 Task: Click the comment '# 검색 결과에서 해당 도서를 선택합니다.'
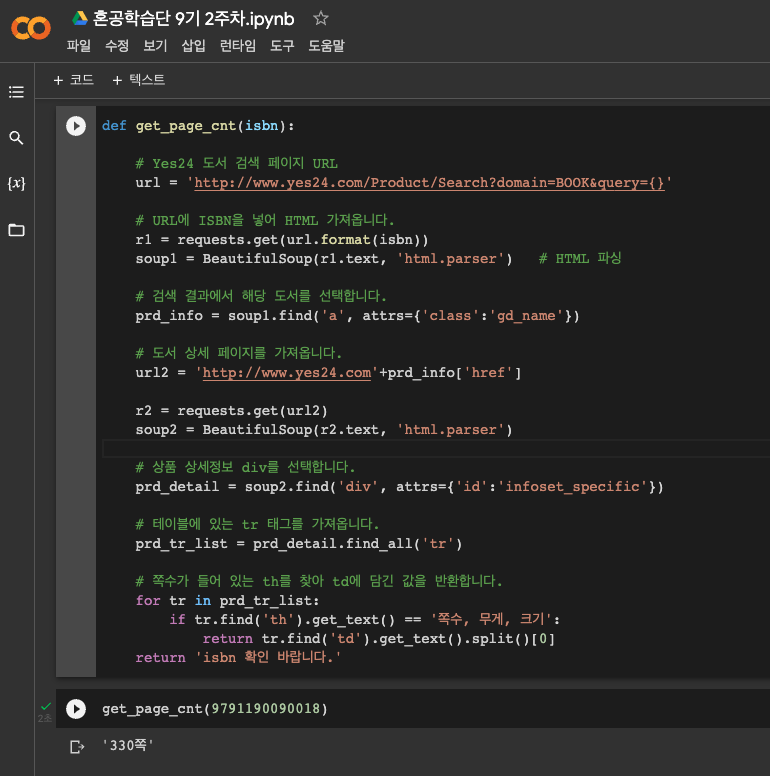point(261,296)
